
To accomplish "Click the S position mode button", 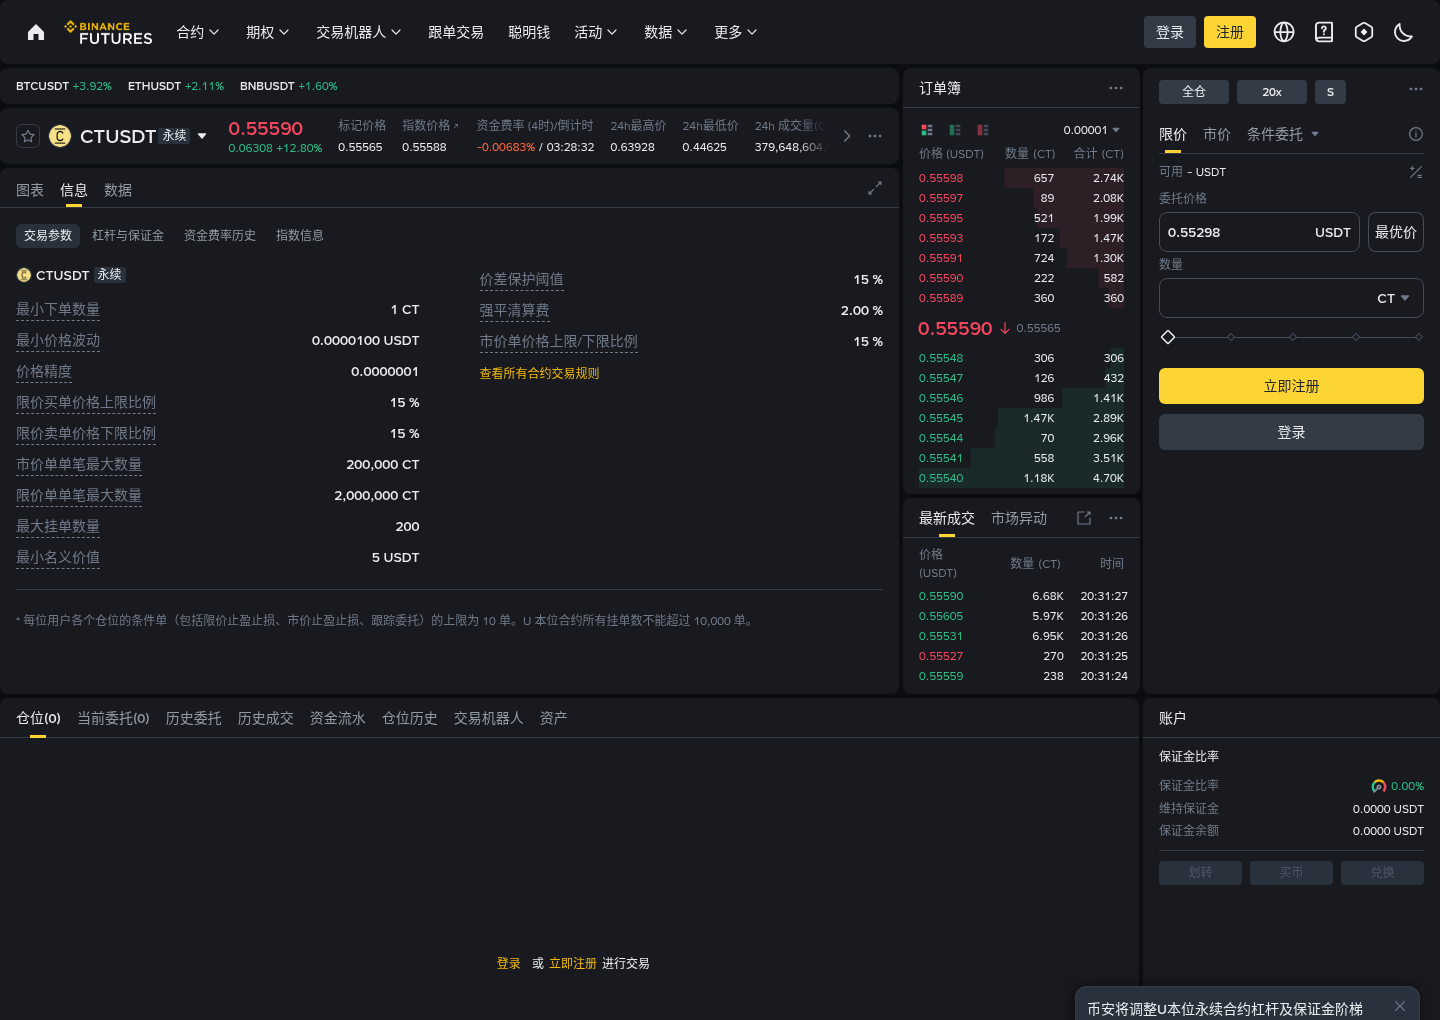I will 1330,92.
